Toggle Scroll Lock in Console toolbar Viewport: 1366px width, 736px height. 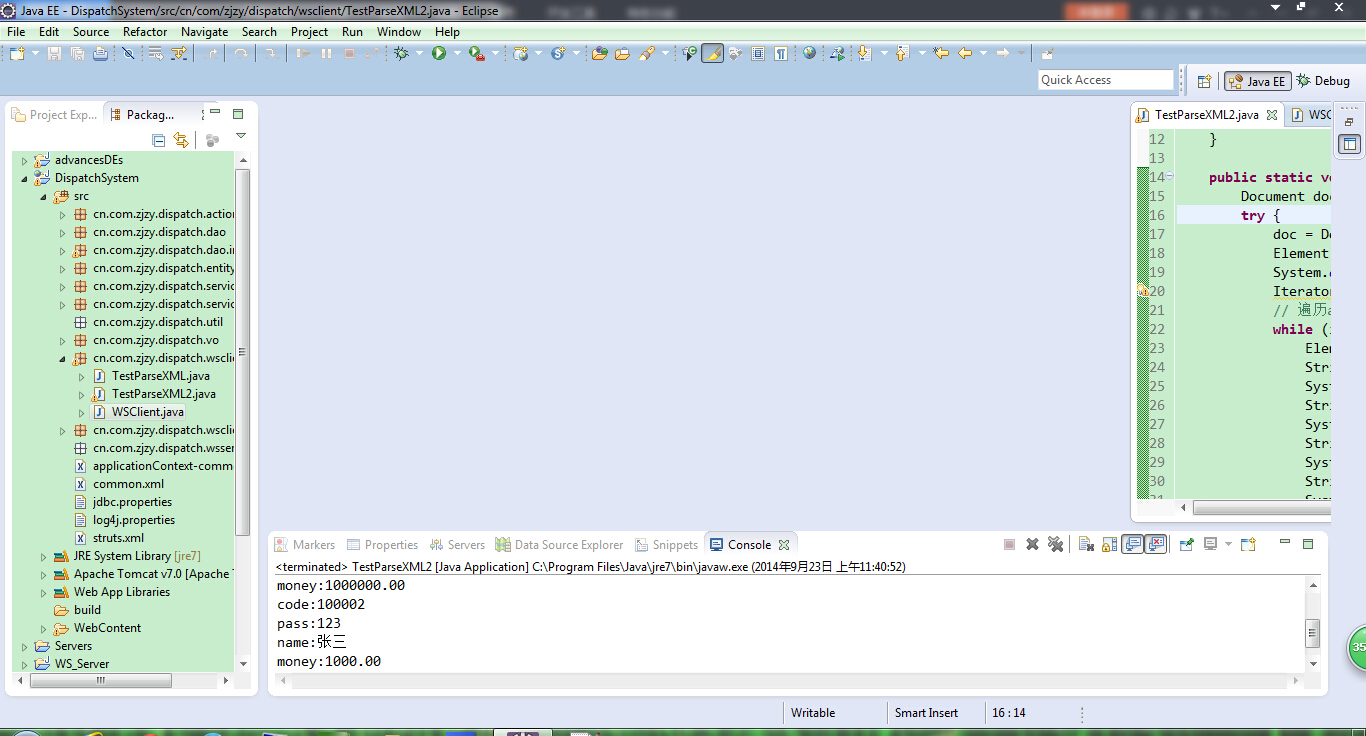pyautogui.click(x=1109, y=545)
